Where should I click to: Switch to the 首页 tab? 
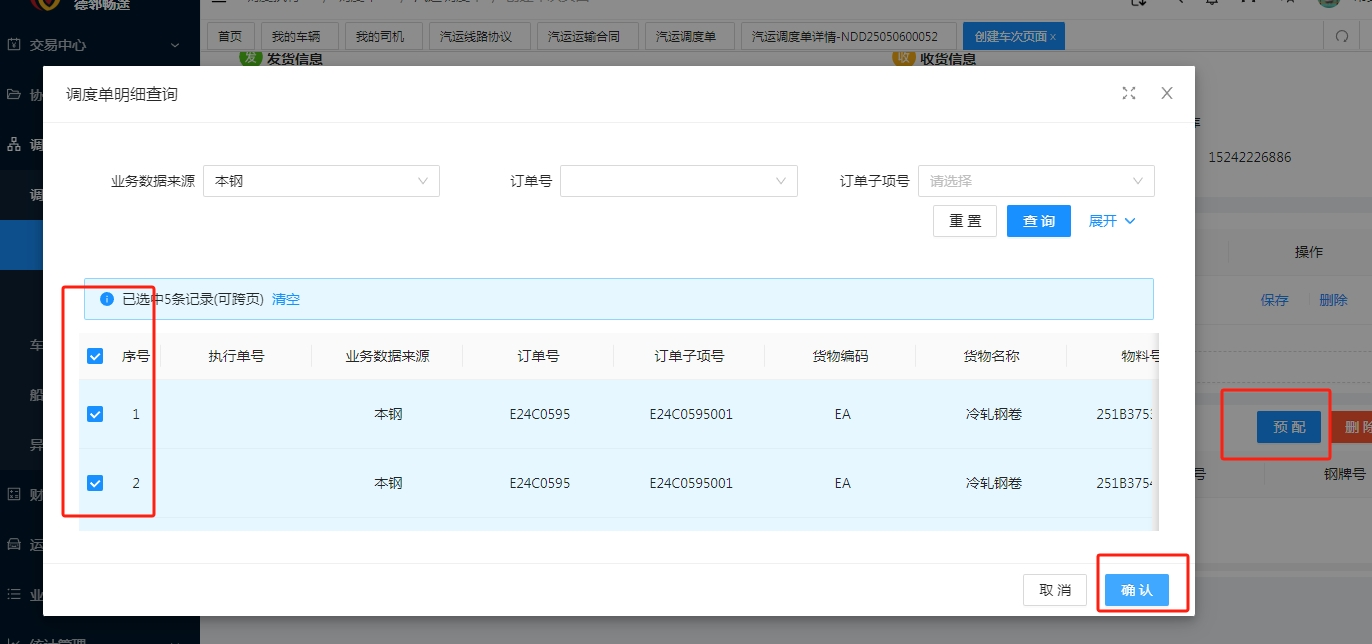(230, 36)
